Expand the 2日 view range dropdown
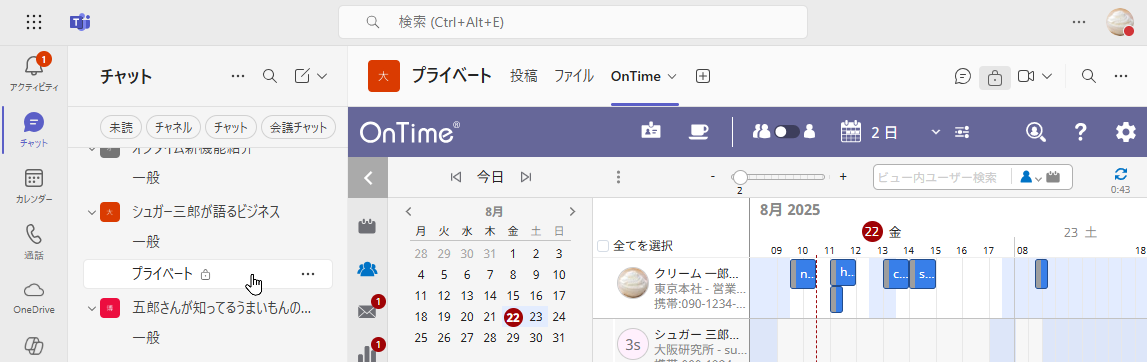The height and width of the screenshot is (362, 1147). (935, 132)
